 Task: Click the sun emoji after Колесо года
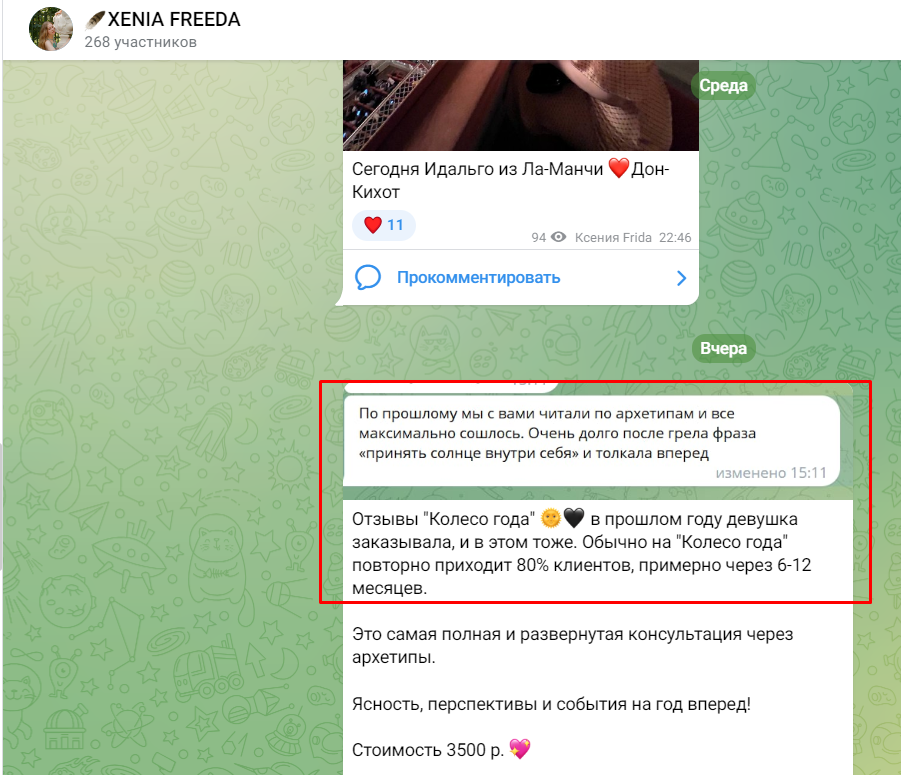pyautogui.click(x=550, y=518)
